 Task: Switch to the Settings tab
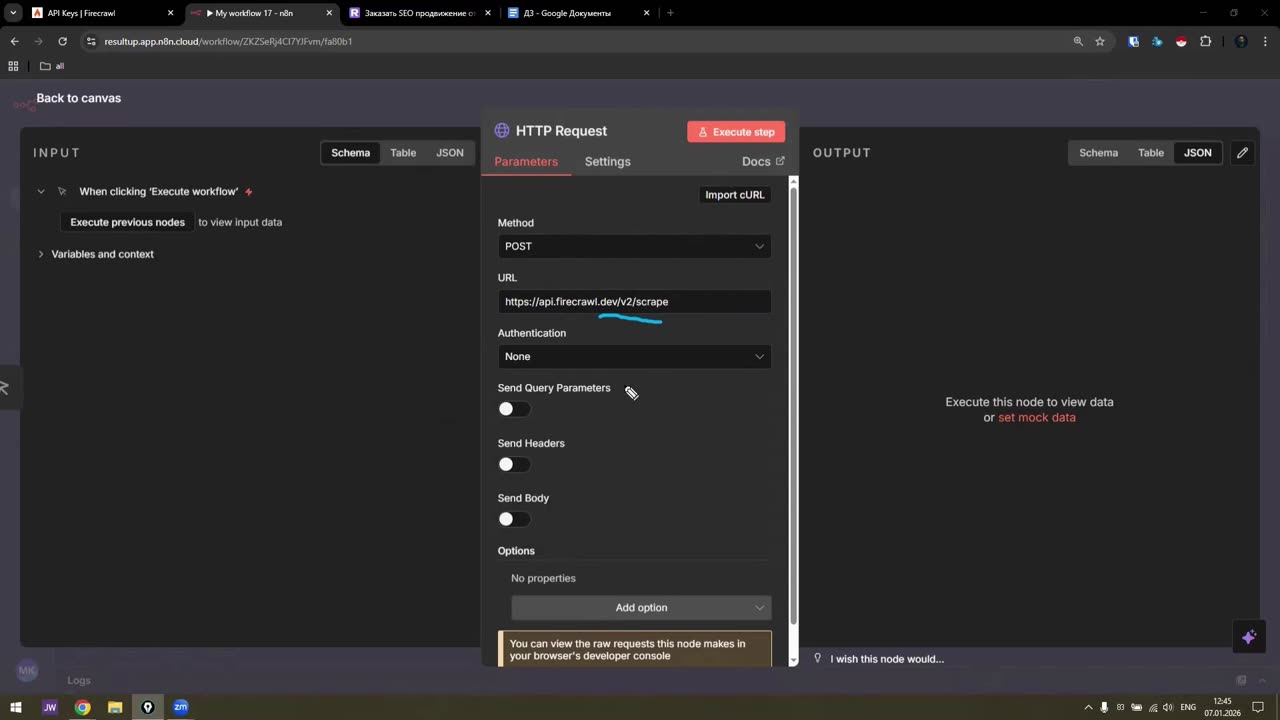[607, 162]
